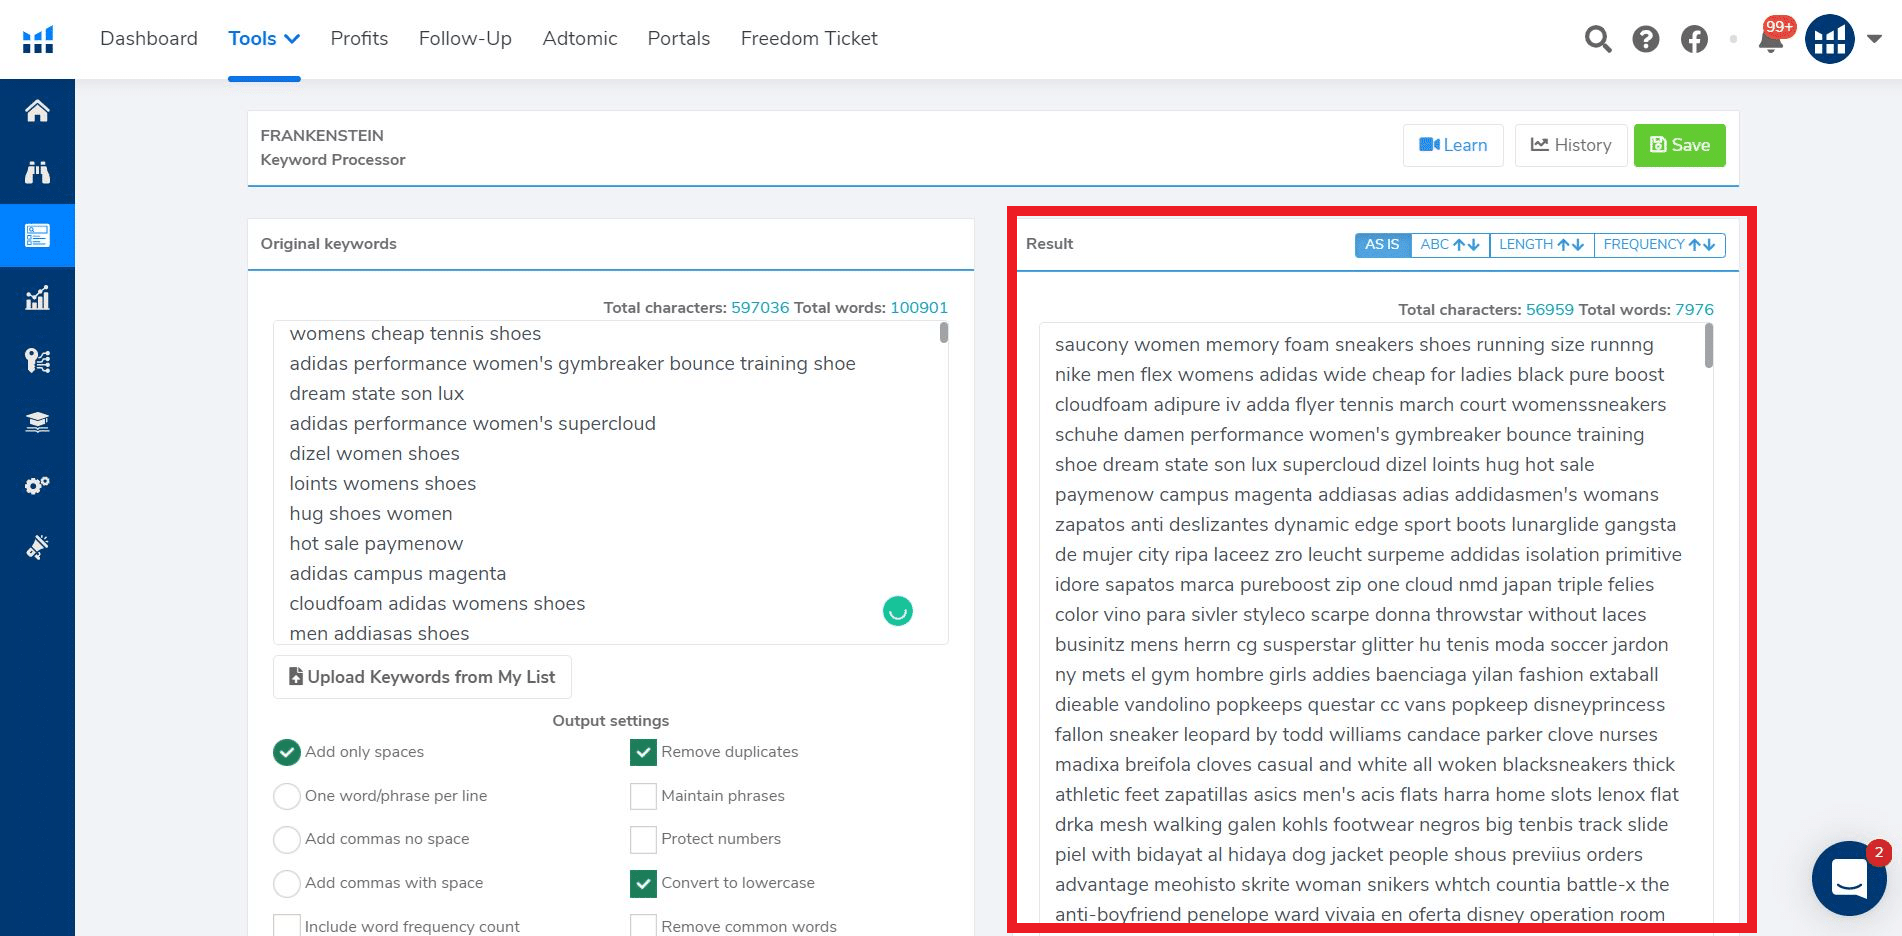Image resolution: width=1902 pixels, height=936 pixels.
Task: Go to Dashboard
Action: tap(149, 38)
